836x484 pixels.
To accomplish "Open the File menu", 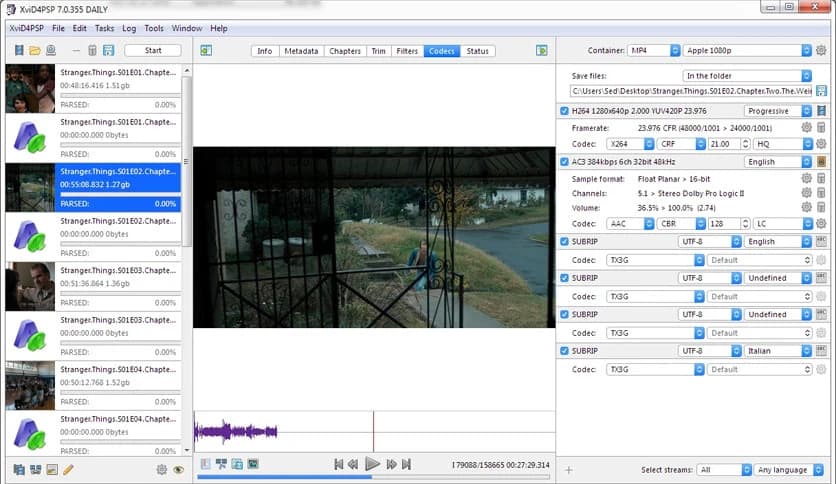I will (x=58, y=28).
